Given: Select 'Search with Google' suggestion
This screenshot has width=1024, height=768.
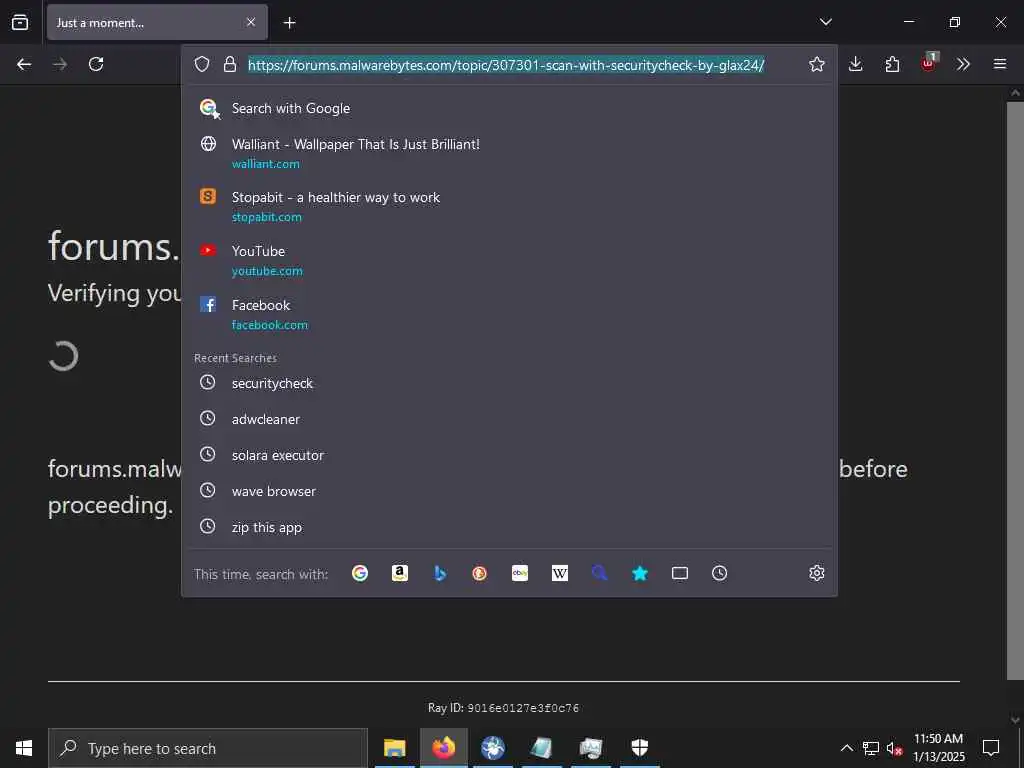Looking at the screenshot, I should [x=509, y=108].
